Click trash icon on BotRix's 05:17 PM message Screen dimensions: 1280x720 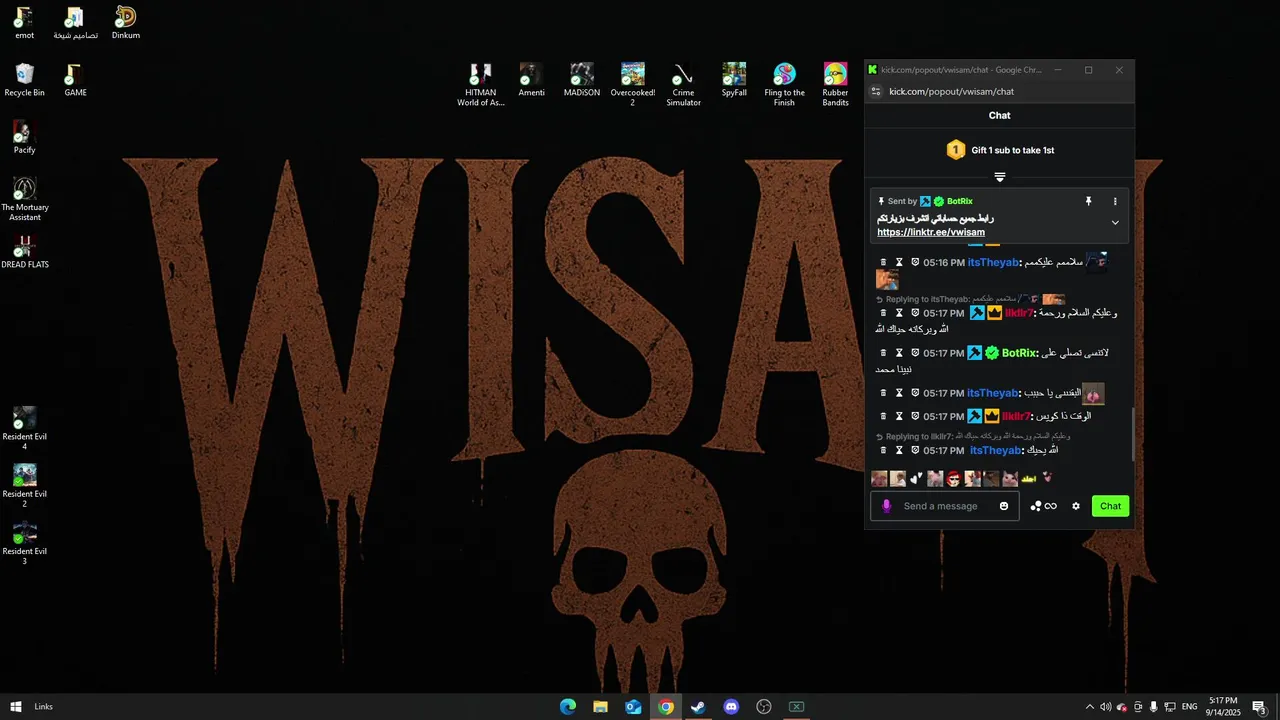[883, 353]
